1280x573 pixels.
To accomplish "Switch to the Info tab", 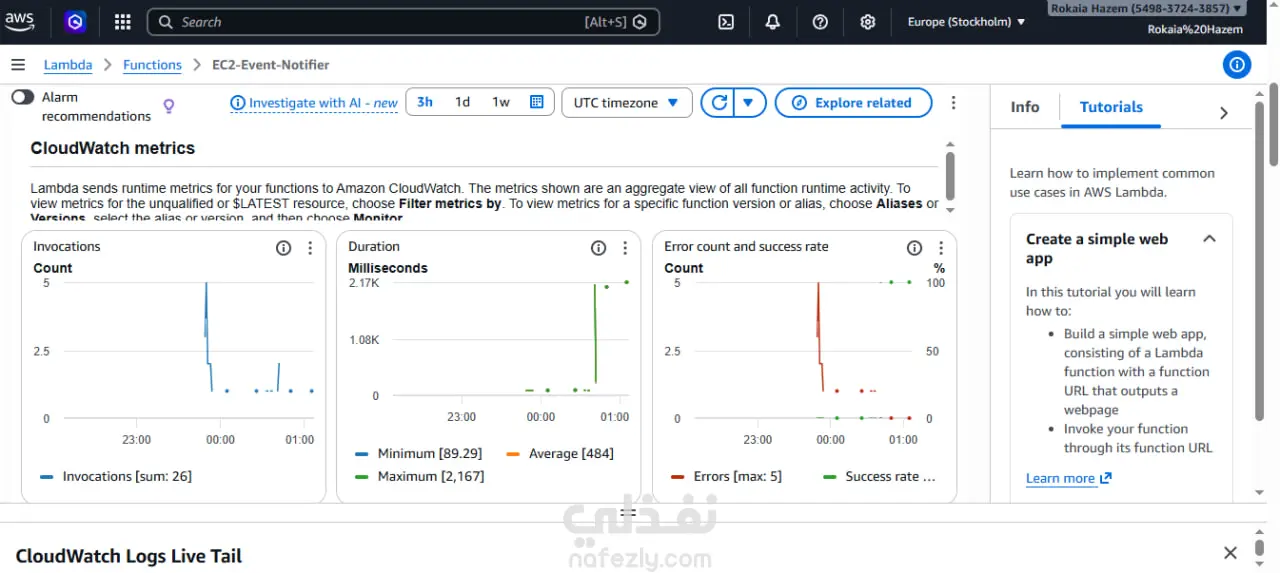I will click(x=1025, y=107).
